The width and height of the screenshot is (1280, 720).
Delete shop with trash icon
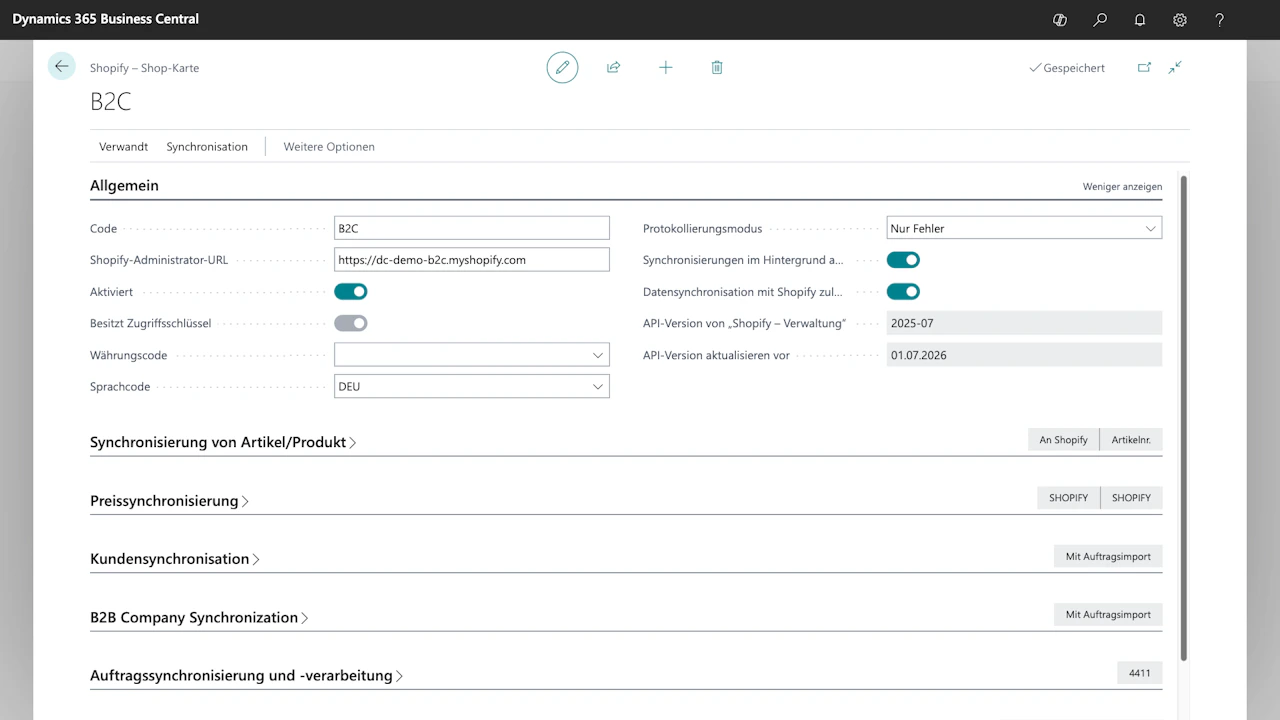(x=717, y=67)
